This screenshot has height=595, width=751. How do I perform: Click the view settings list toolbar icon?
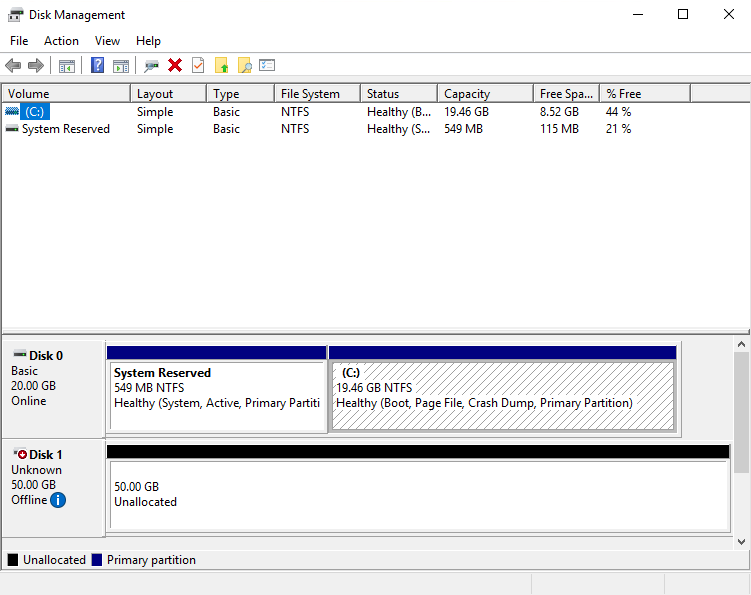point(267,65)
